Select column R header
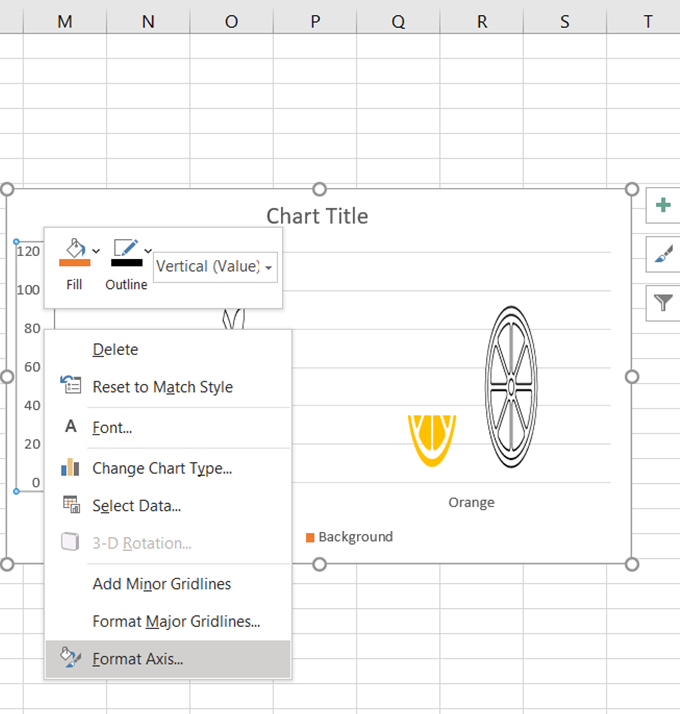Screen dimensions: 680x714 [x=481, y=21]
